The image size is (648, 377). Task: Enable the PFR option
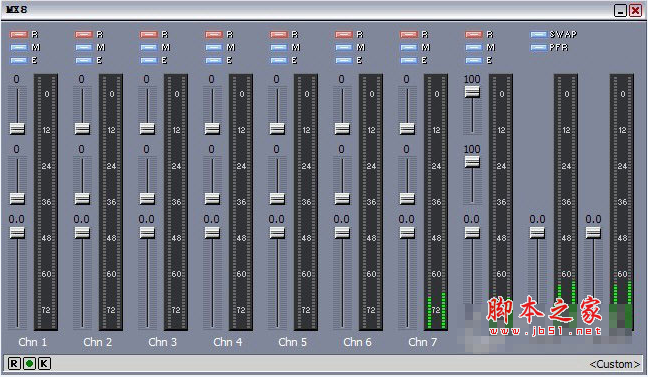click(539, 48)
